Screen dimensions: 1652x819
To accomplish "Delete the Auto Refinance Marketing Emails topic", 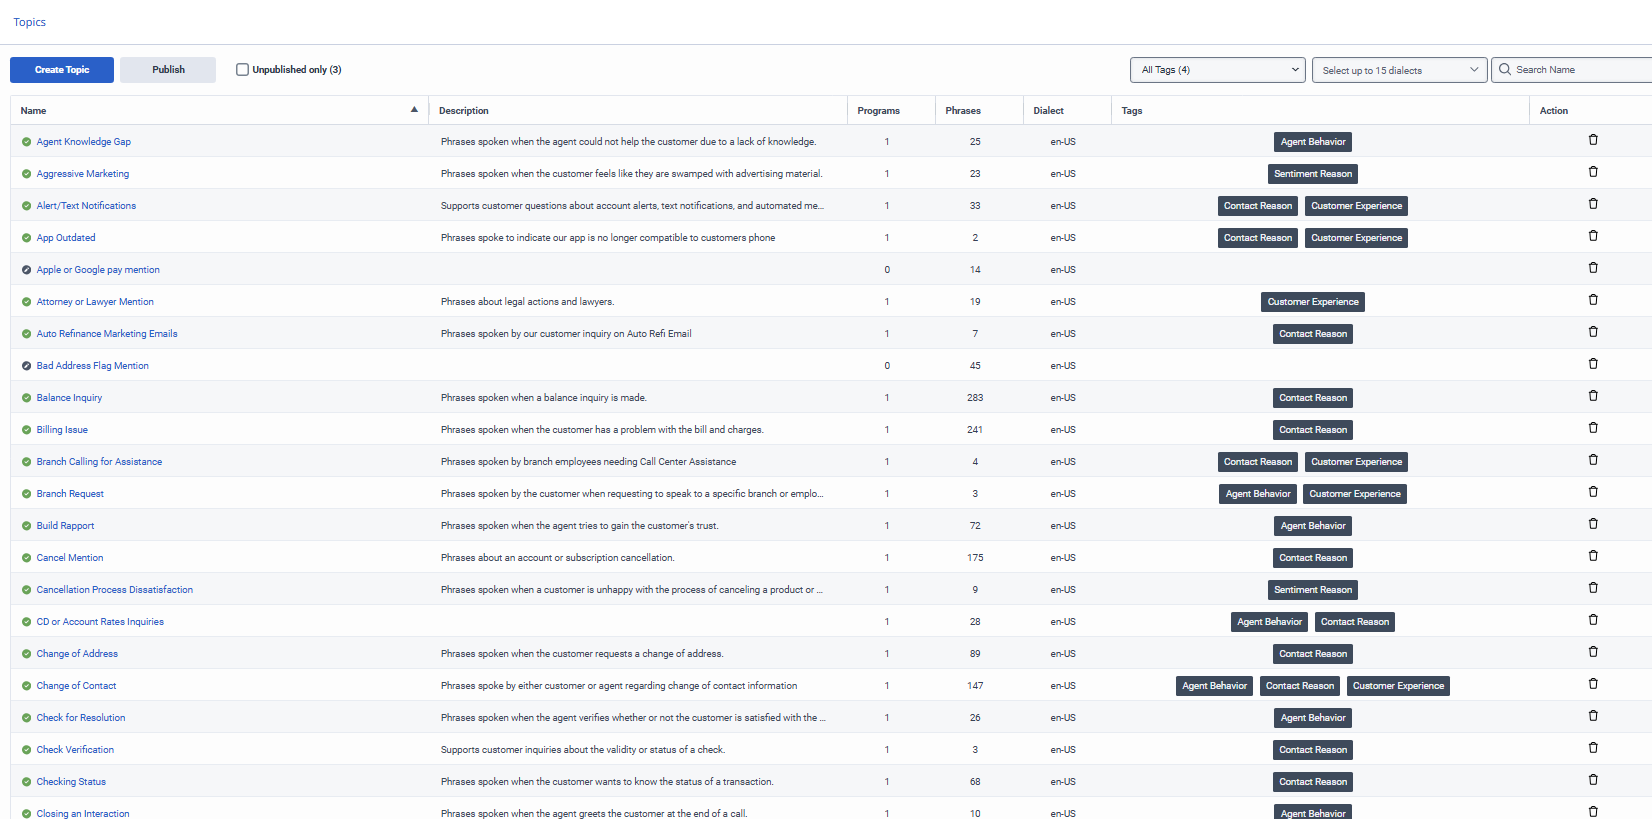I will [x=1593, y=332].
